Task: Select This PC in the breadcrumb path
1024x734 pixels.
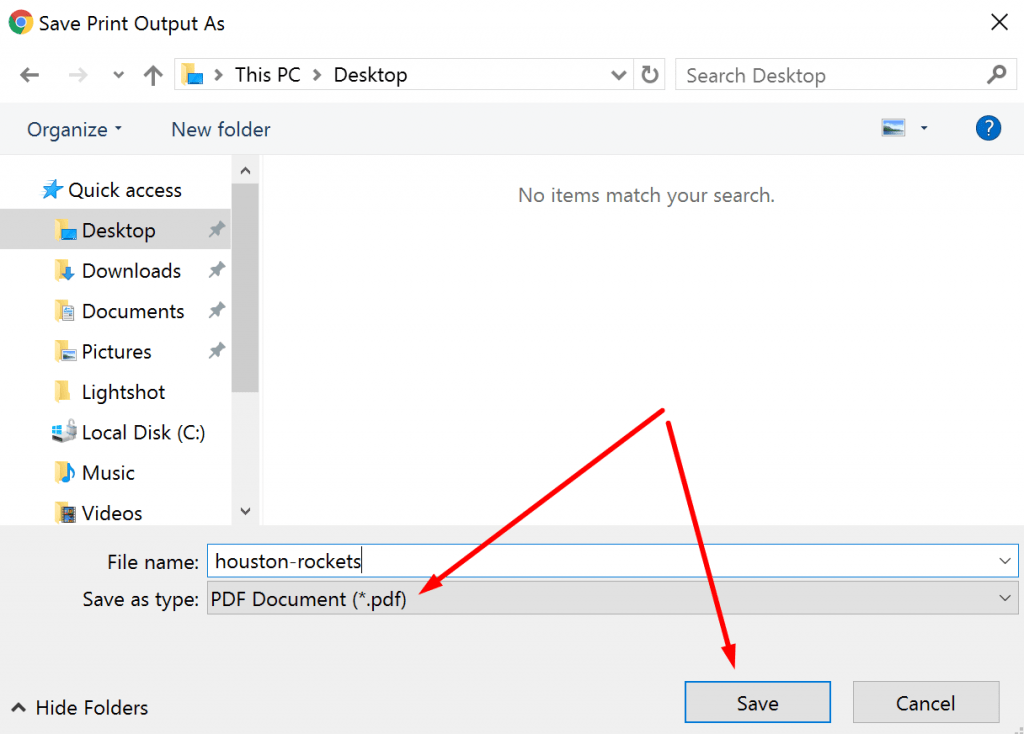Action: [x=267, y=74]
